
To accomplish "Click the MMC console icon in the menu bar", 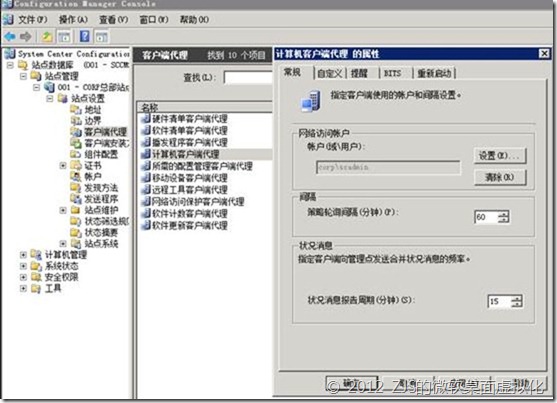I will (9, 20).
